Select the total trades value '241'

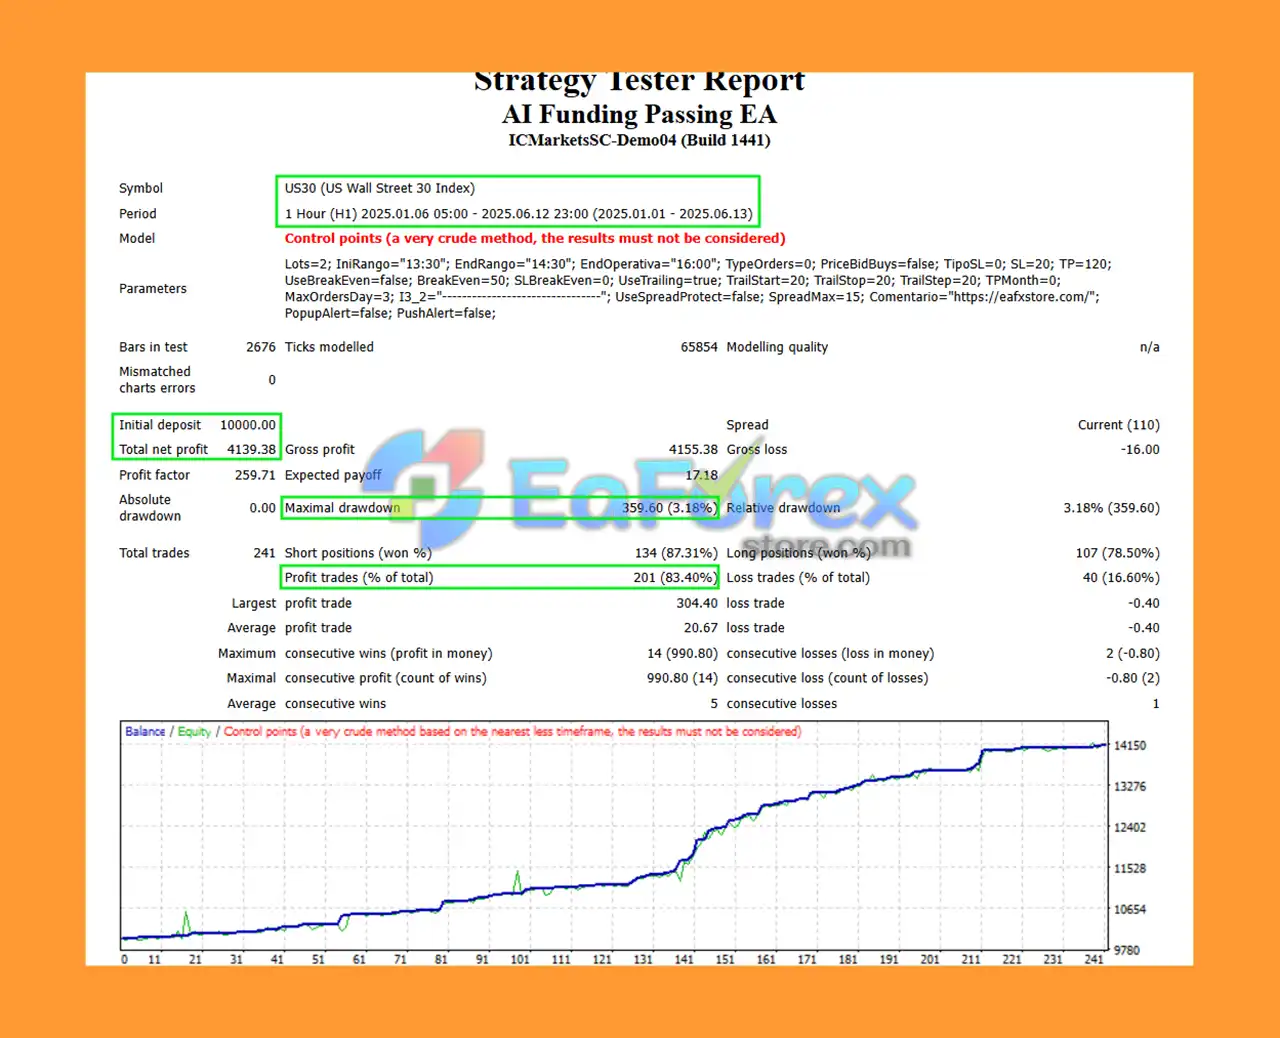click(264, 553)
